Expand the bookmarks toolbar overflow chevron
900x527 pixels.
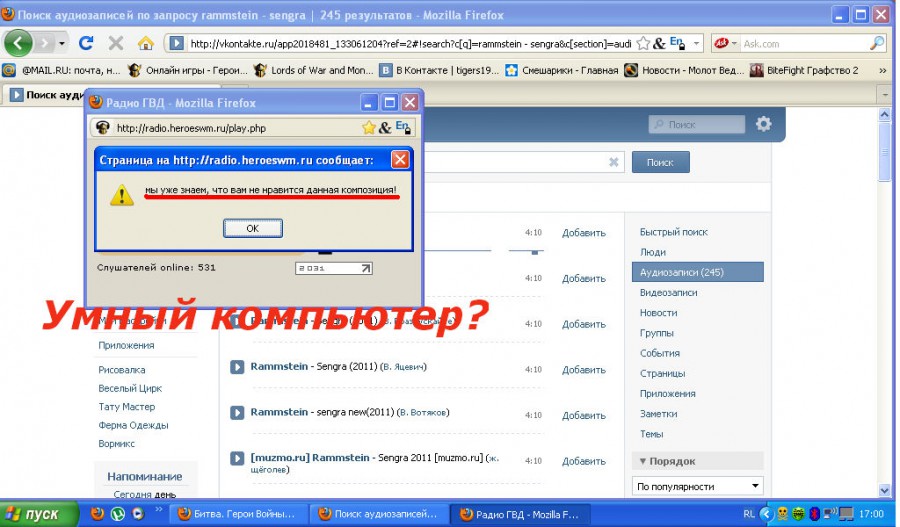[882, 70]
